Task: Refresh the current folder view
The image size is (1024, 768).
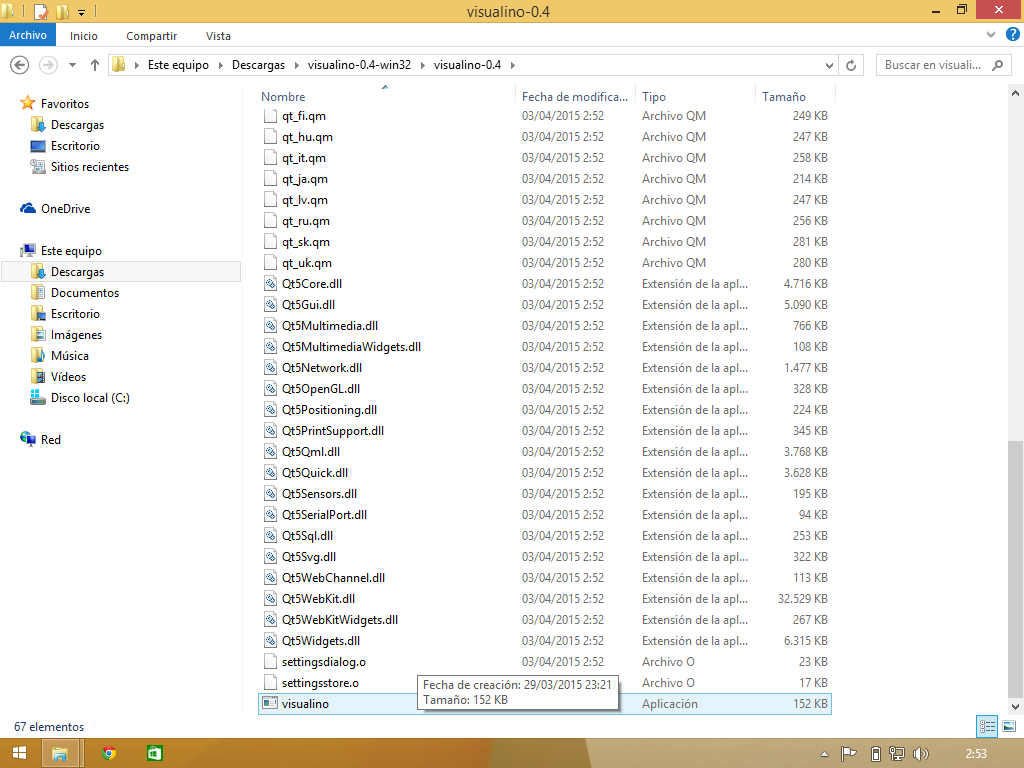Action: coord(851,65)
